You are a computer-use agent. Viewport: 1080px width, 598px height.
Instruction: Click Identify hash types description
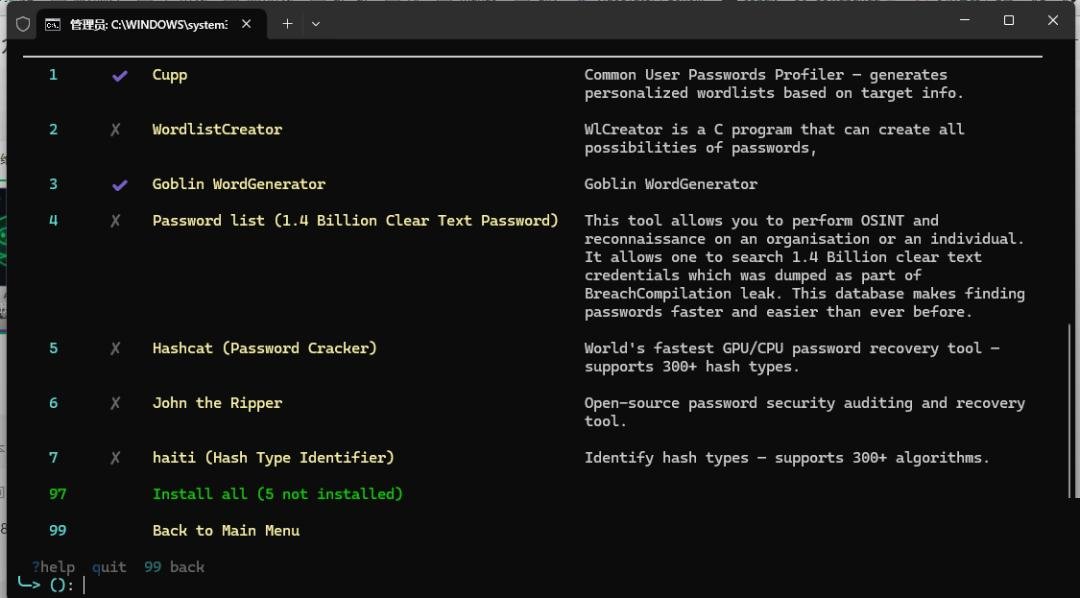pyautogui.click(x=787, y=457)
